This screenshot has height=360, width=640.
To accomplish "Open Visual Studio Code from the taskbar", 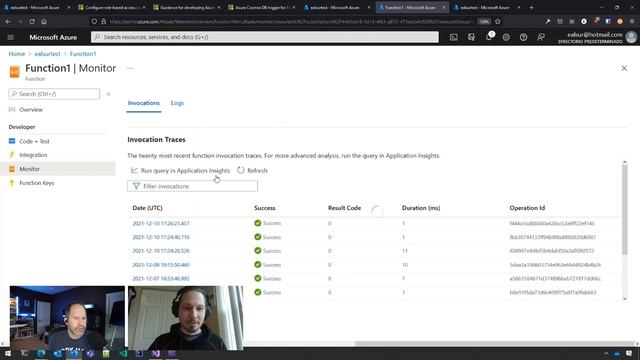I will 123,353.
